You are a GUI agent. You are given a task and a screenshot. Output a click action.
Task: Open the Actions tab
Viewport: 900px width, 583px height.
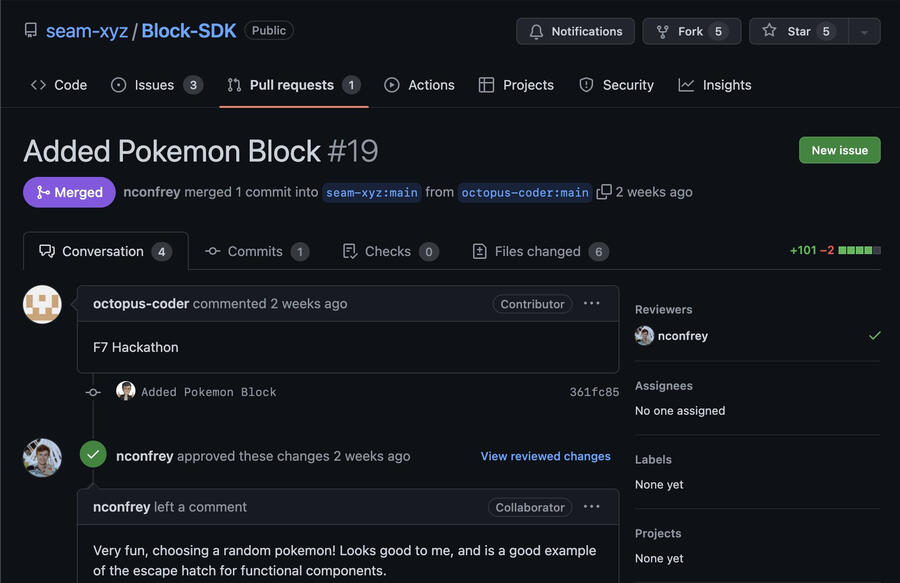click(419, 85)
